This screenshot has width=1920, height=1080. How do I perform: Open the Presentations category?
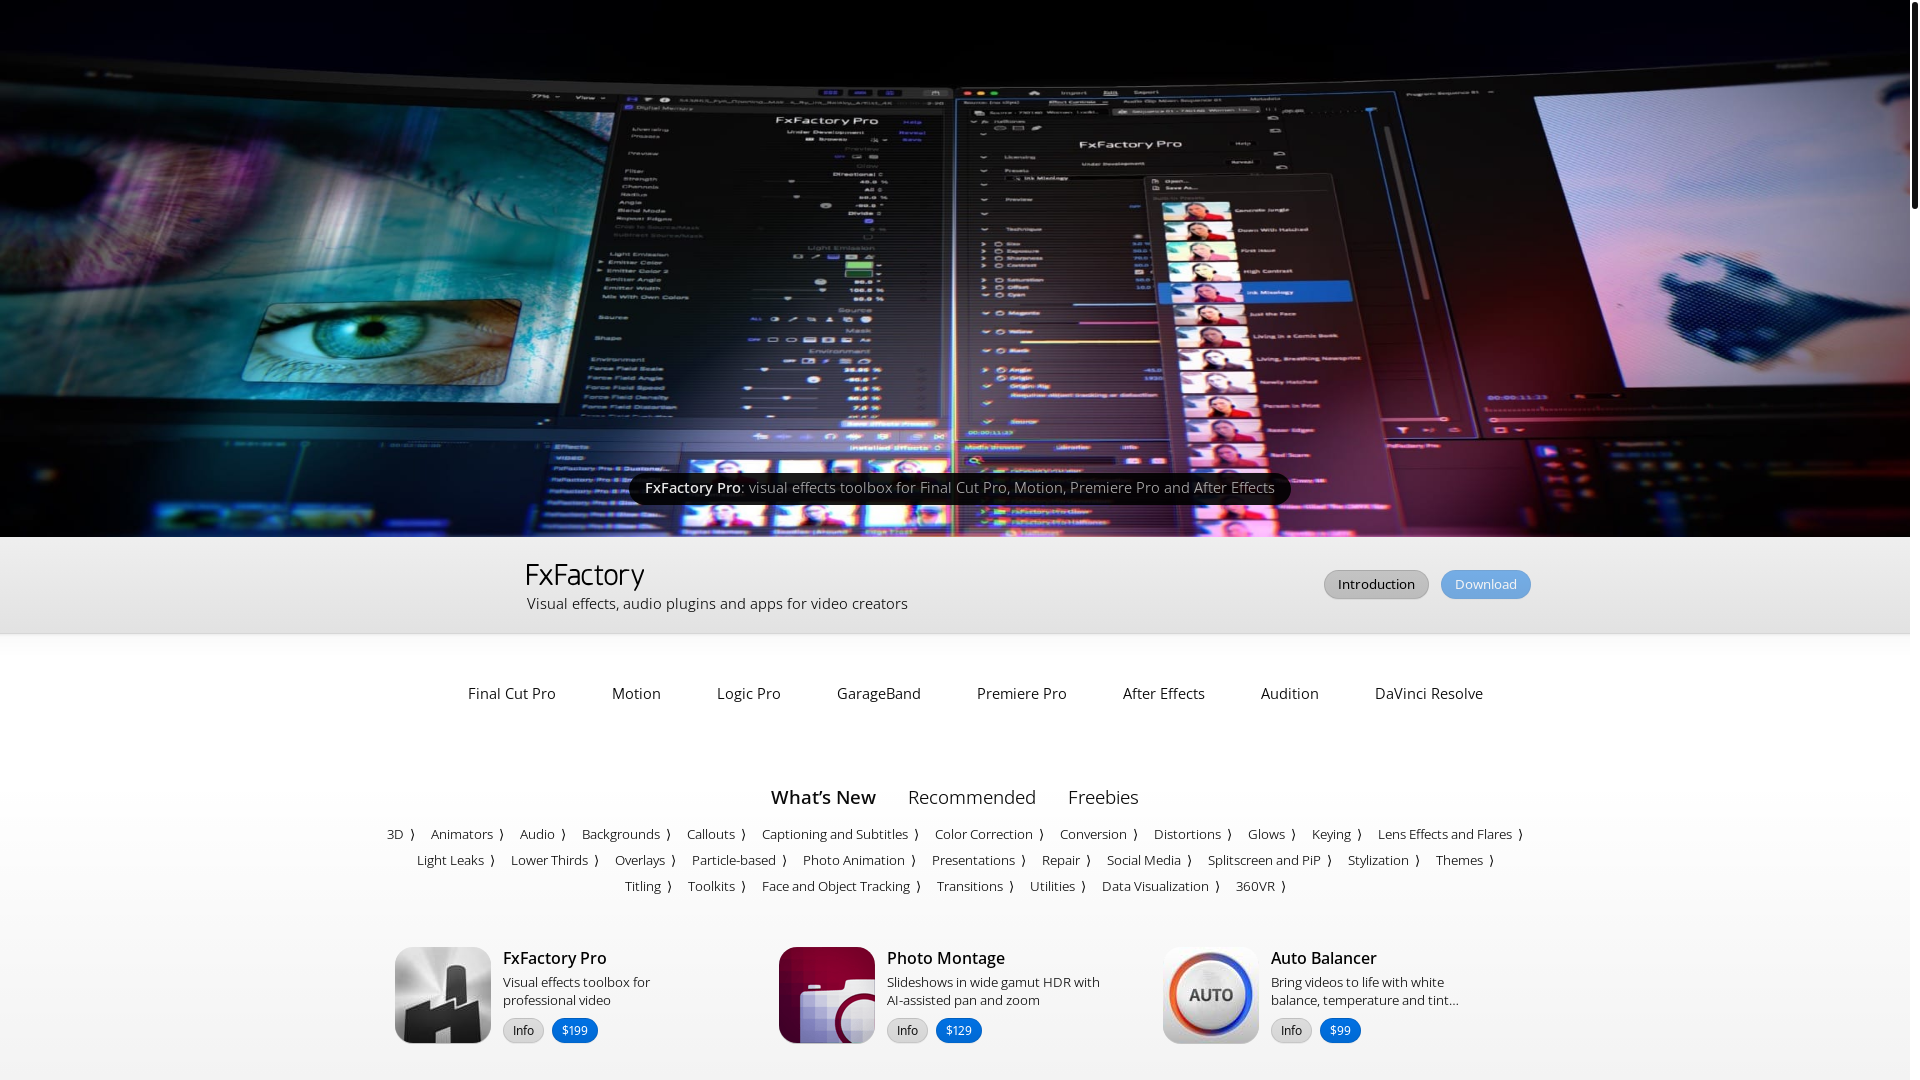[979, 861]
